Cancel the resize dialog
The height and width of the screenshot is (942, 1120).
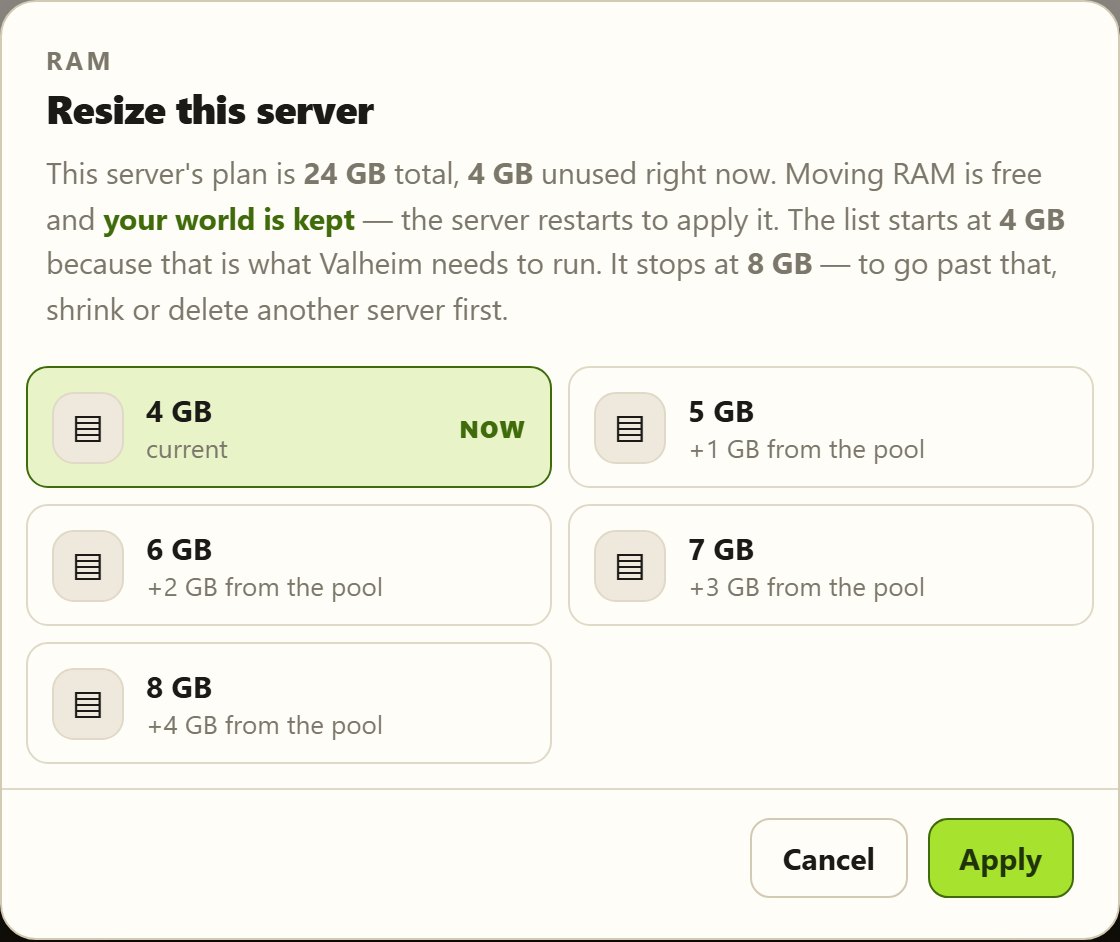(829, 858)
